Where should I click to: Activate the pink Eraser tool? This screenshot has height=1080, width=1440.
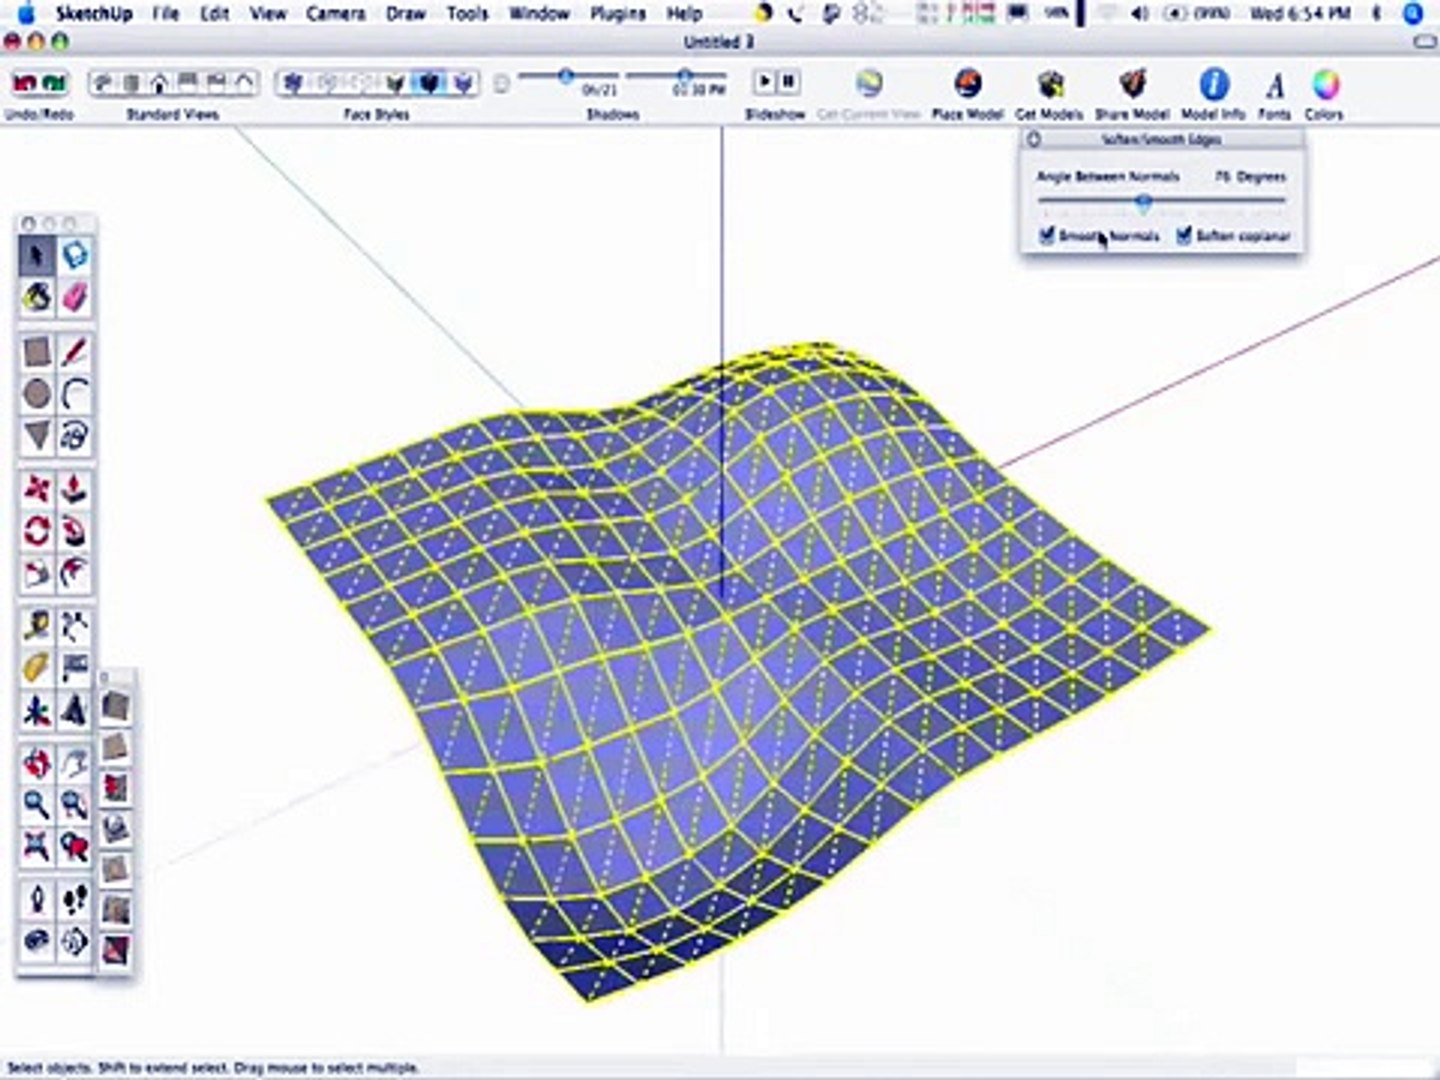(75, 297)
